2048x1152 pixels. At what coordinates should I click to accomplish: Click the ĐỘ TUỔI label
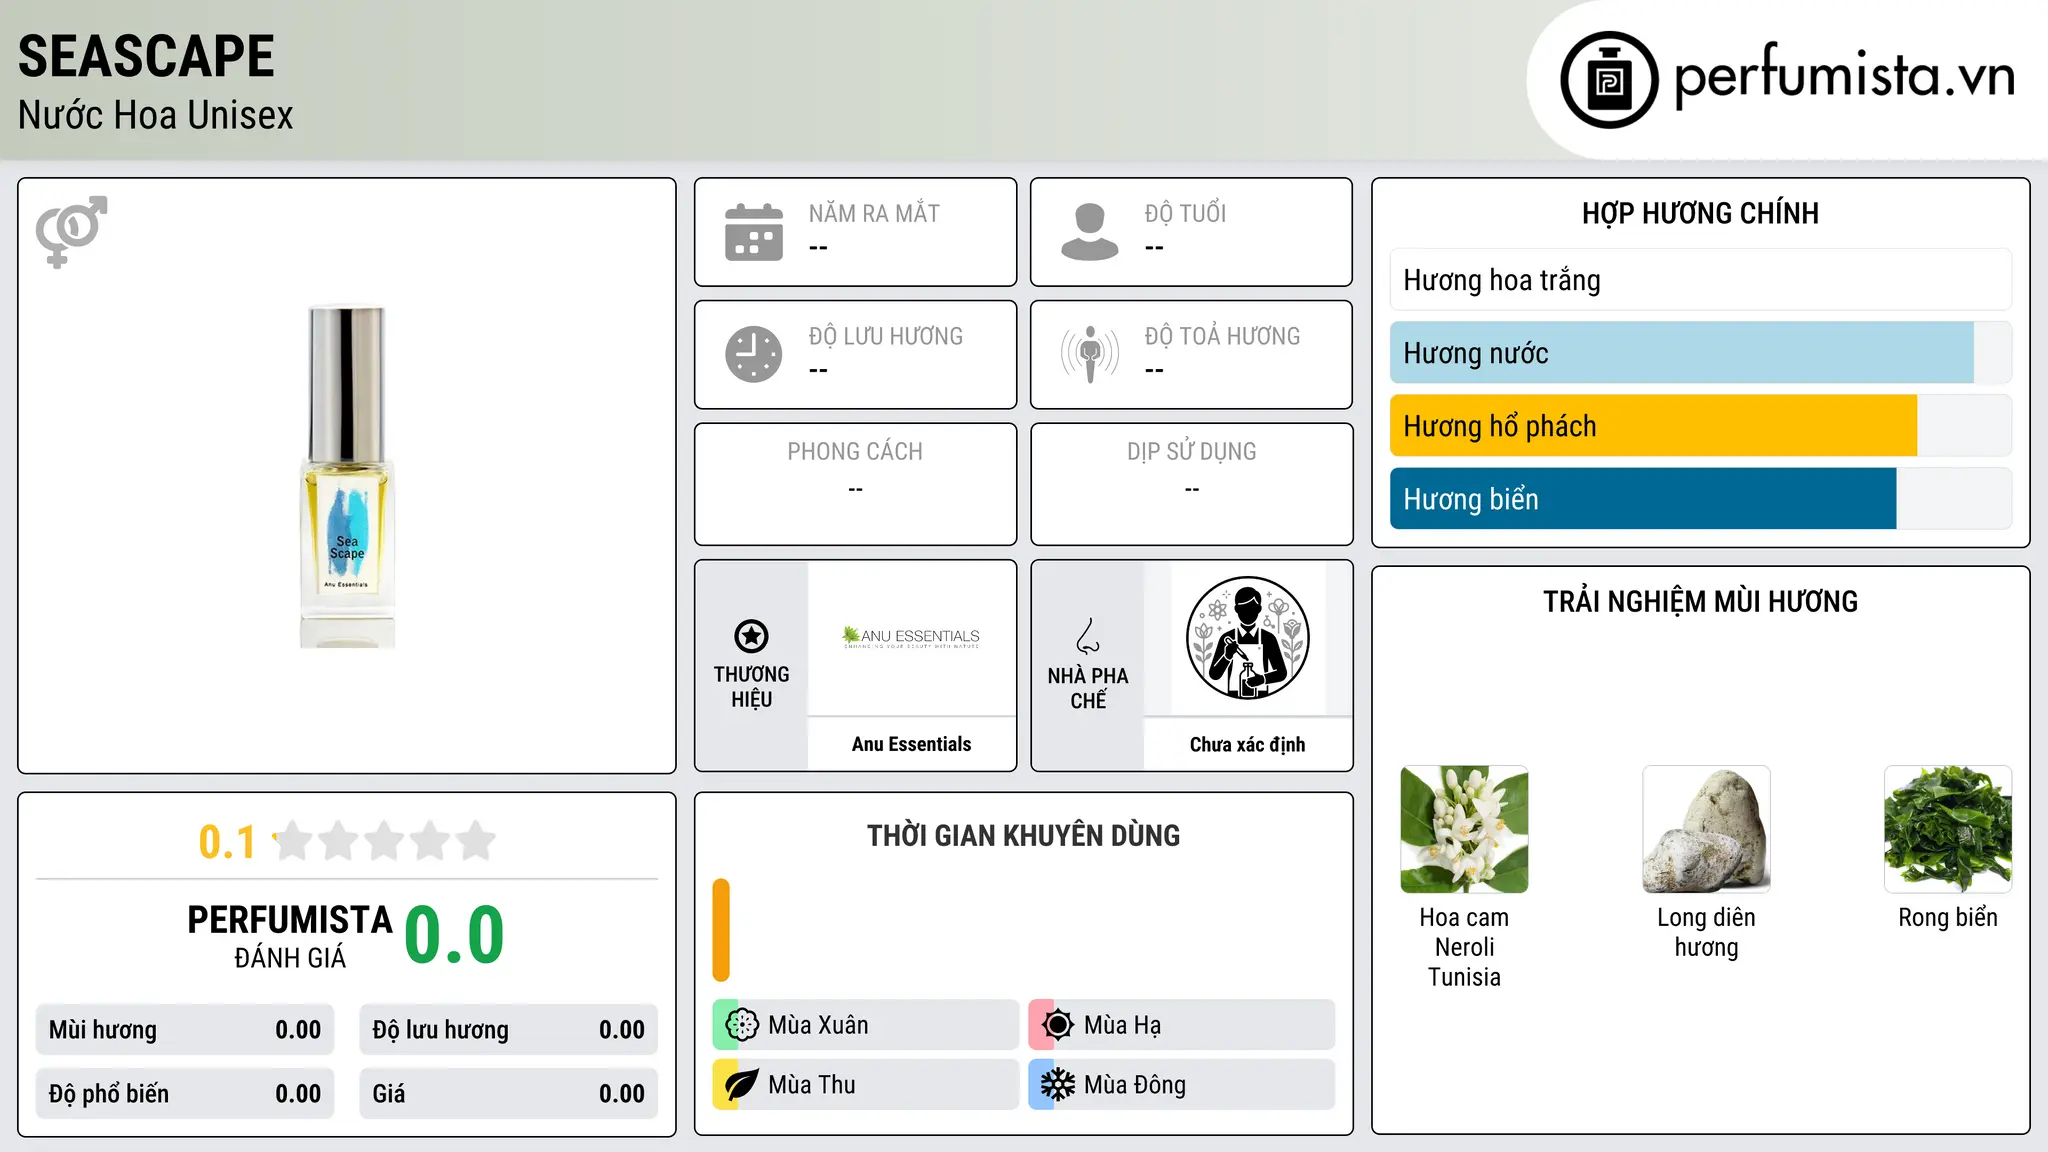coord(1185,213)
